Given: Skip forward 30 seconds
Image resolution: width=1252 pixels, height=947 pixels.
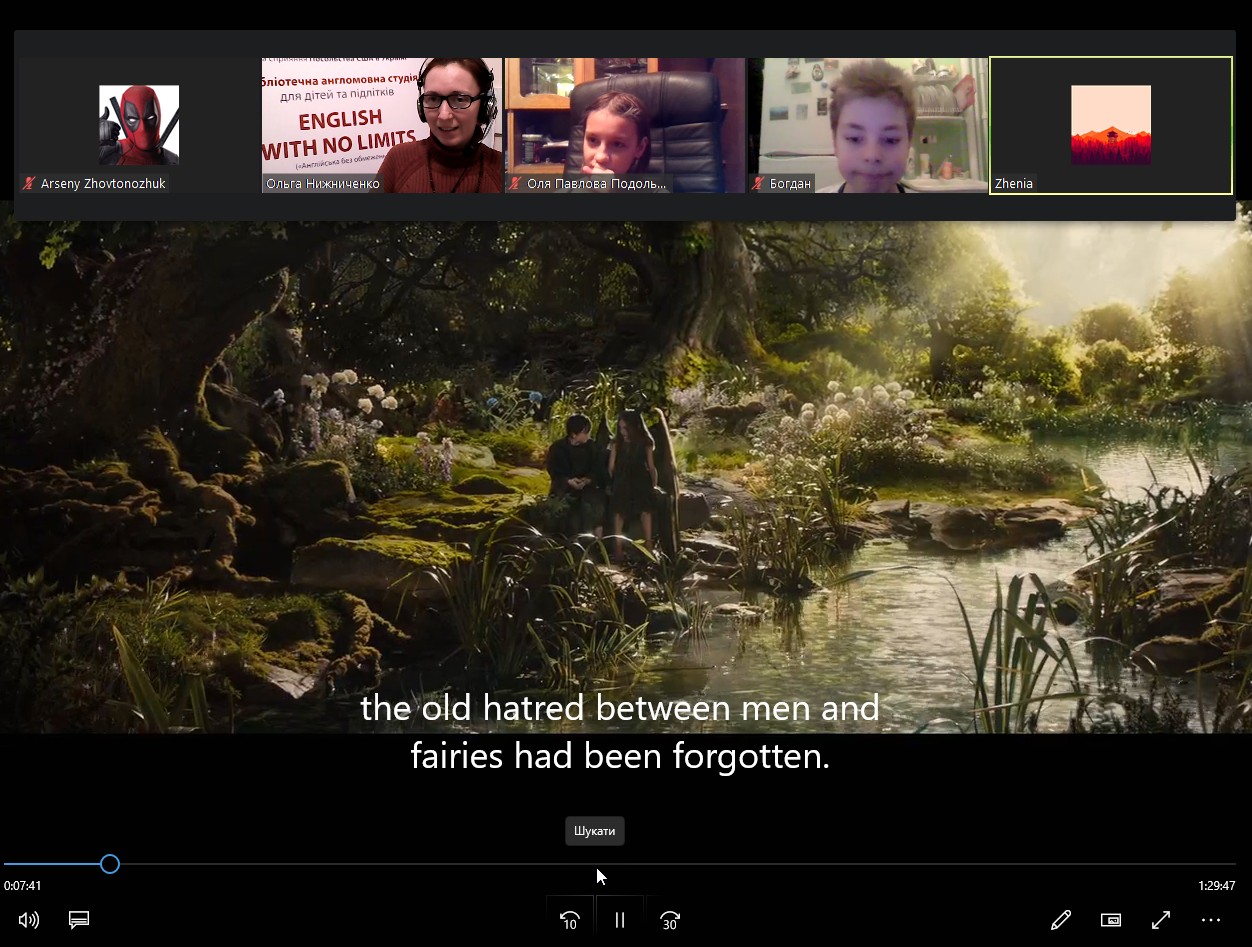Looking at the screenshot, I should (670, 920).
